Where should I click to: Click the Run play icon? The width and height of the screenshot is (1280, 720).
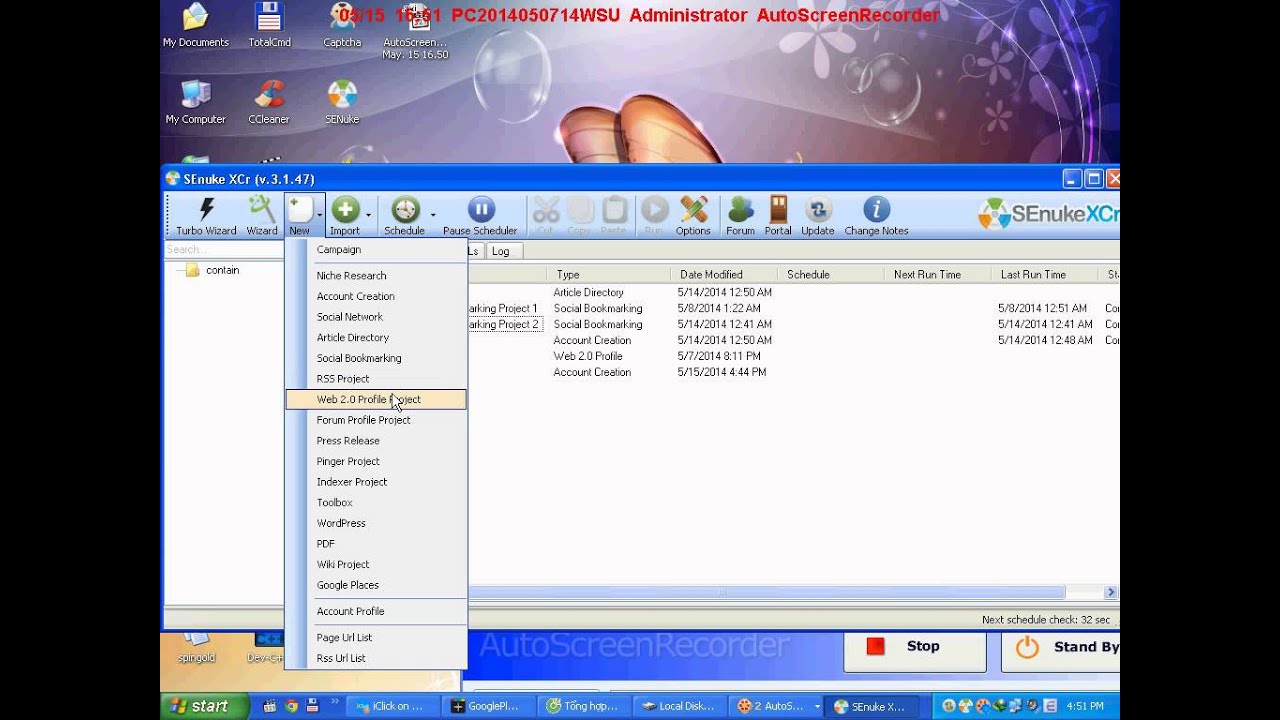coord(654,215)
